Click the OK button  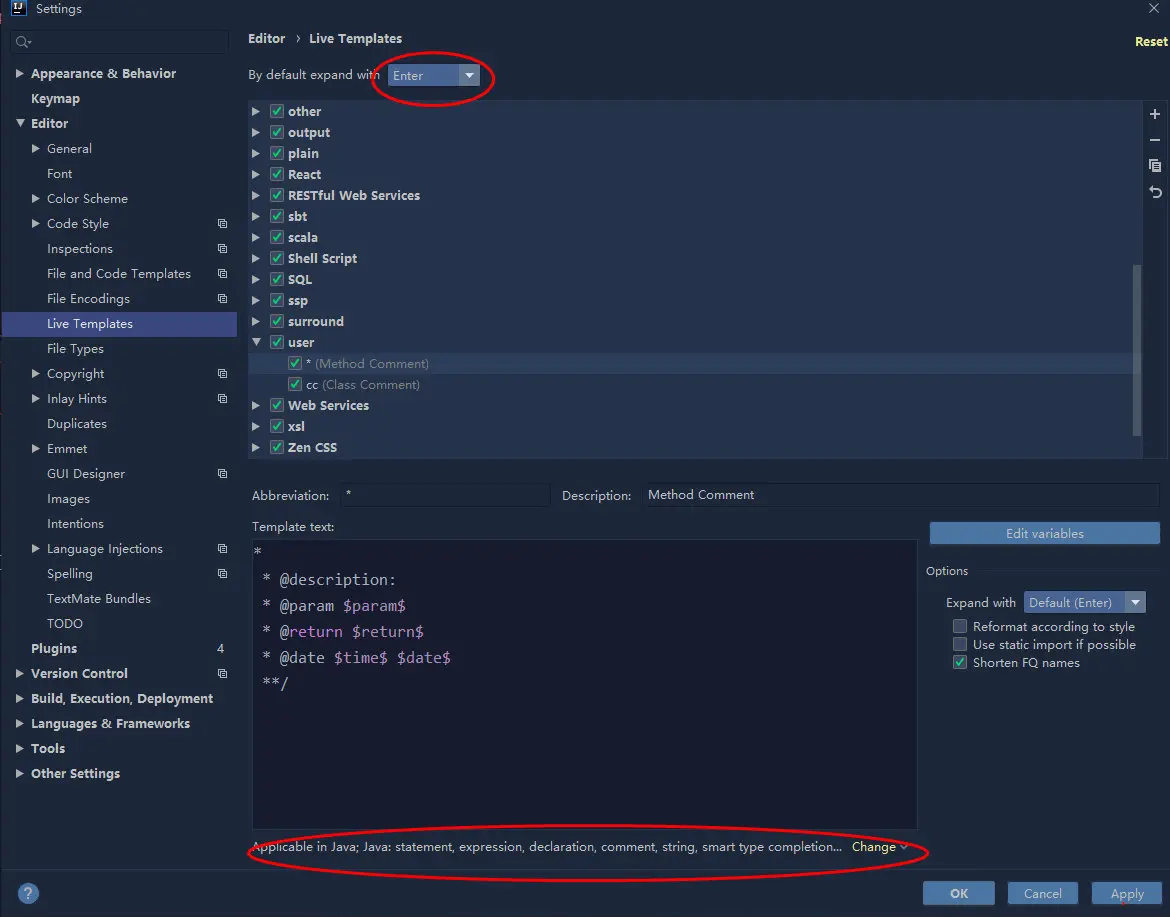pyautogui.click(x=959, y=893)
